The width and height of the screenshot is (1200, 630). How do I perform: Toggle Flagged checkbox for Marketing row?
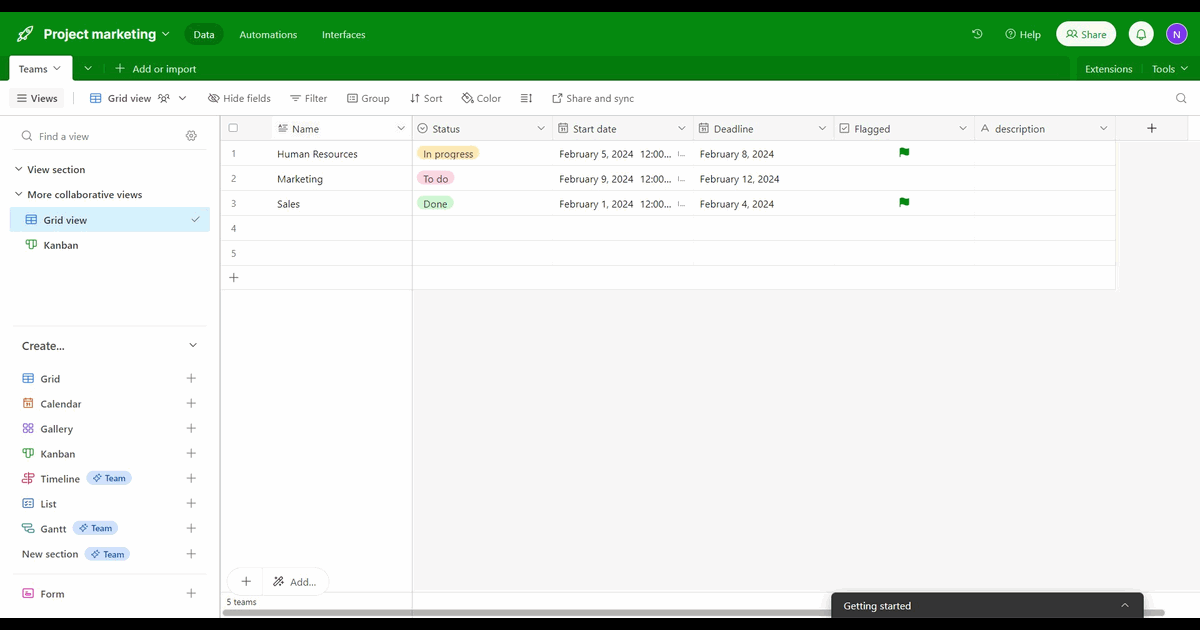point(904,179)
